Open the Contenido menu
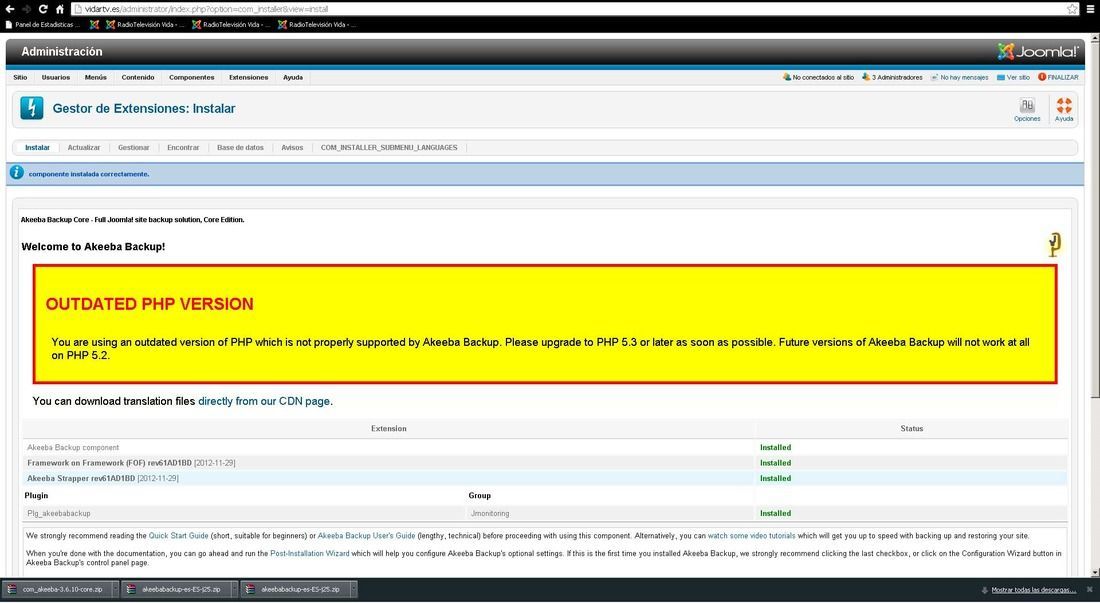The width and height of the screenshot is (1100, 603). click(138, 77)
